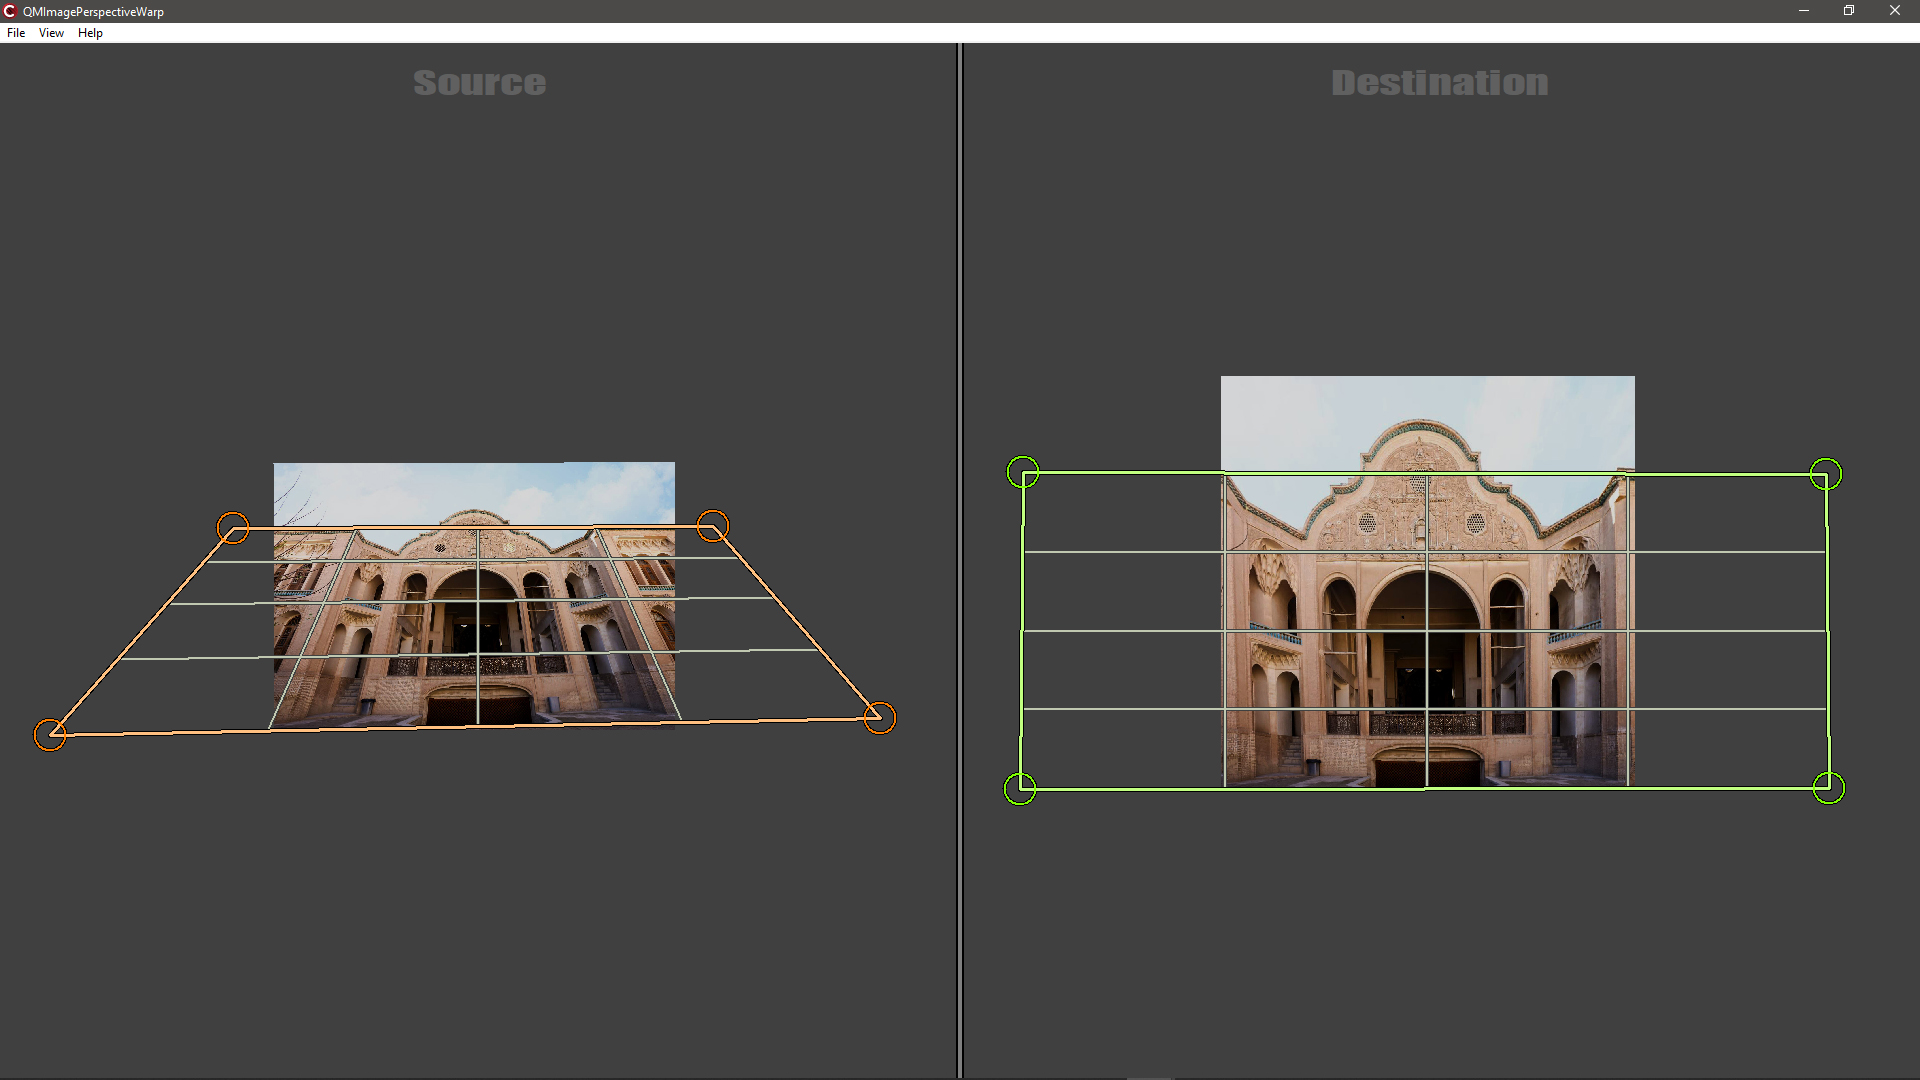The image size is (1920, 1080).
Task: Click the warped image in the Destination panel
Action: 1427,580
